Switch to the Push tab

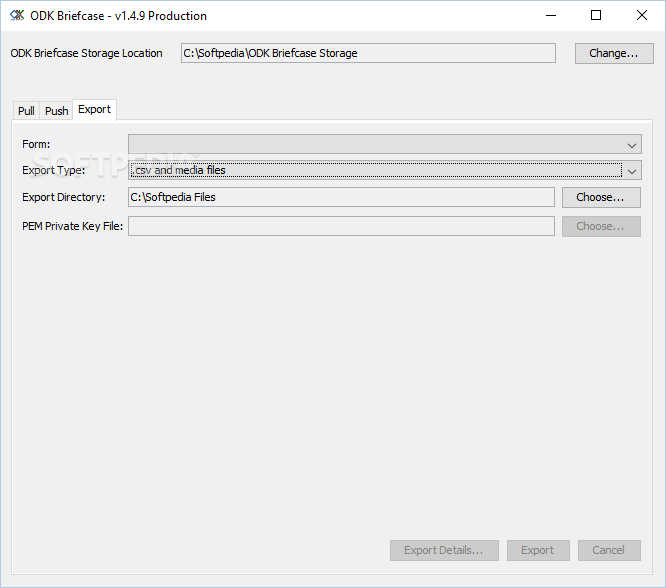[x=56, y=111]
